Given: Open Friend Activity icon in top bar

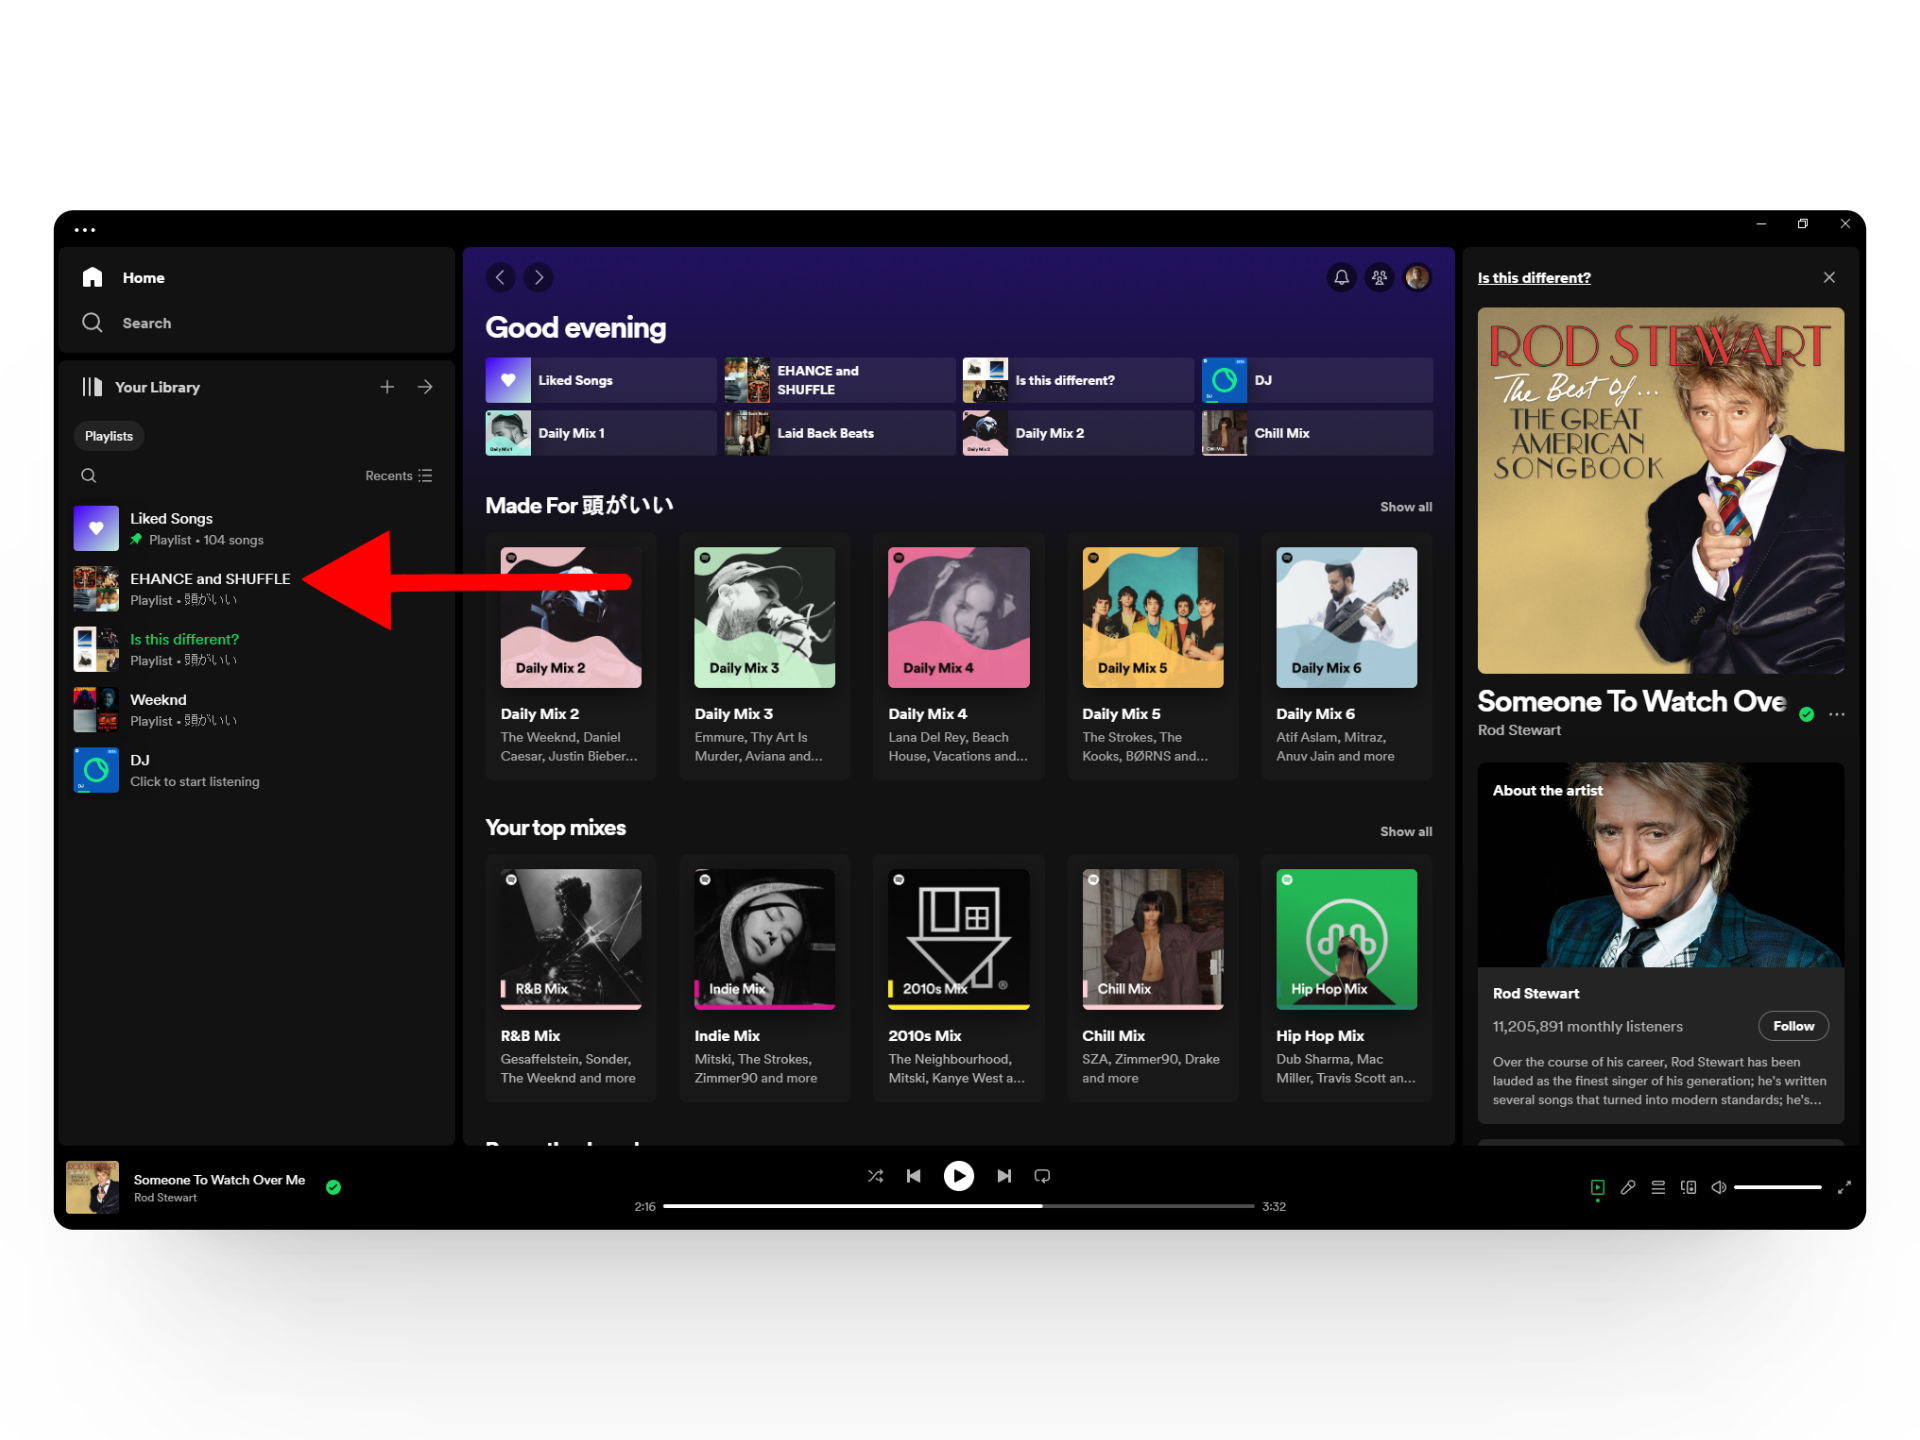Looking at the screenshot, I should [1379, 277].
